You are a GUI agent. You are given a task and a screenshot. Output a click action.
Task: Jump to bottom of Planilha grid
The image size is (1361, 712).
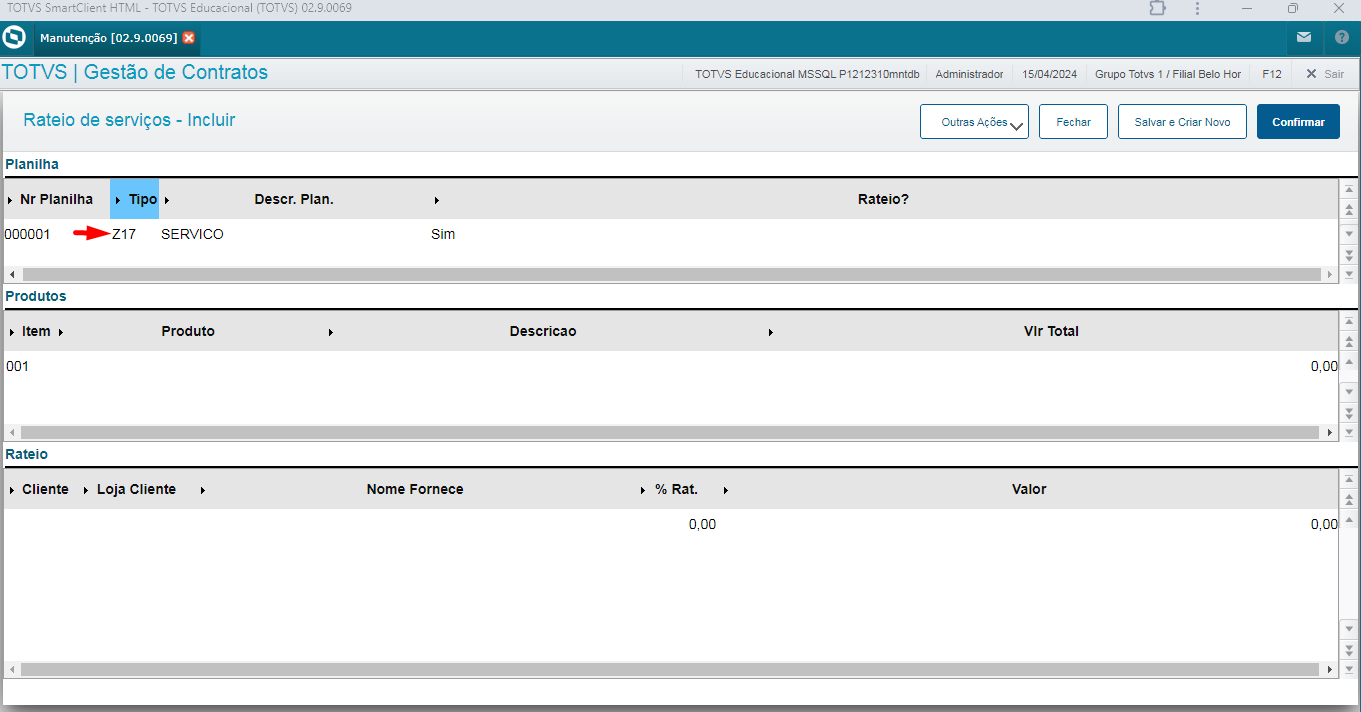[1349, 273]
